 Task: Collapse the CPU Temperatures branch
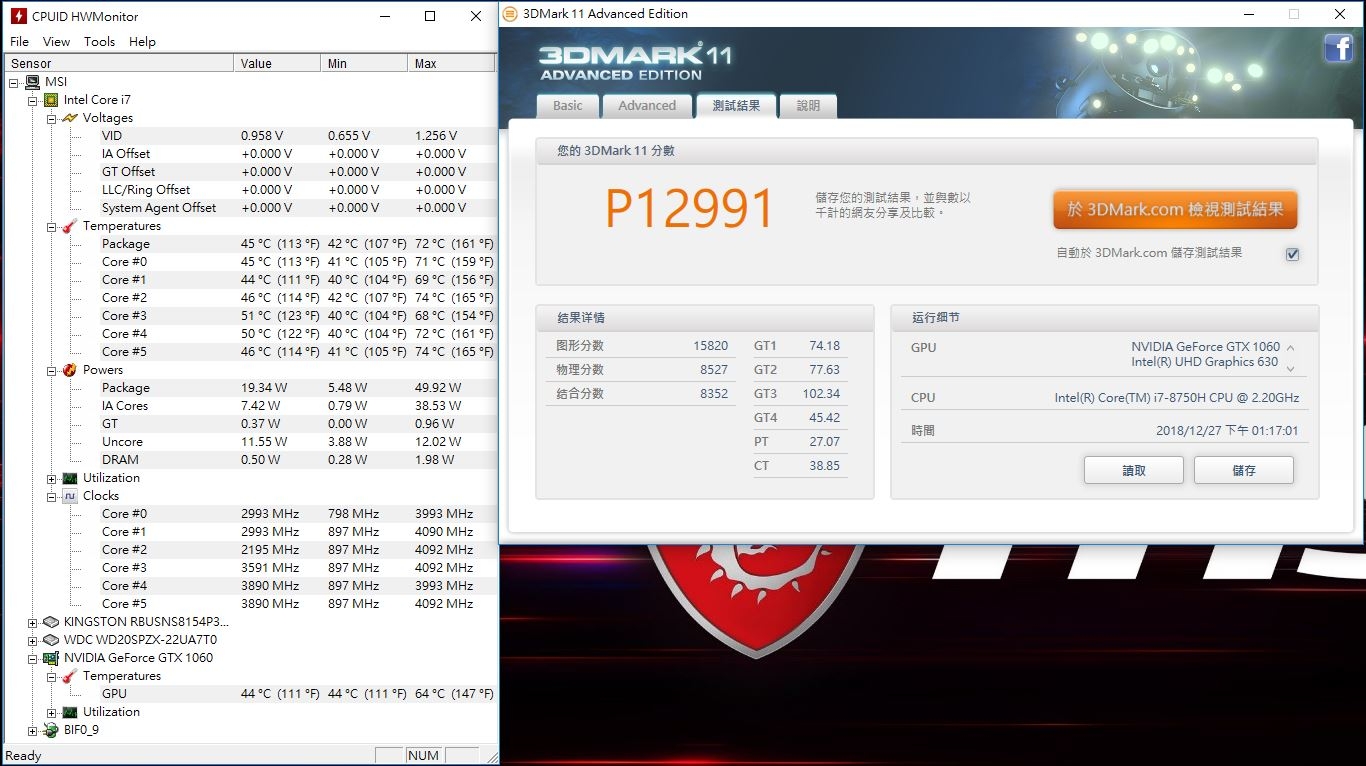click(x=52, y=226)
